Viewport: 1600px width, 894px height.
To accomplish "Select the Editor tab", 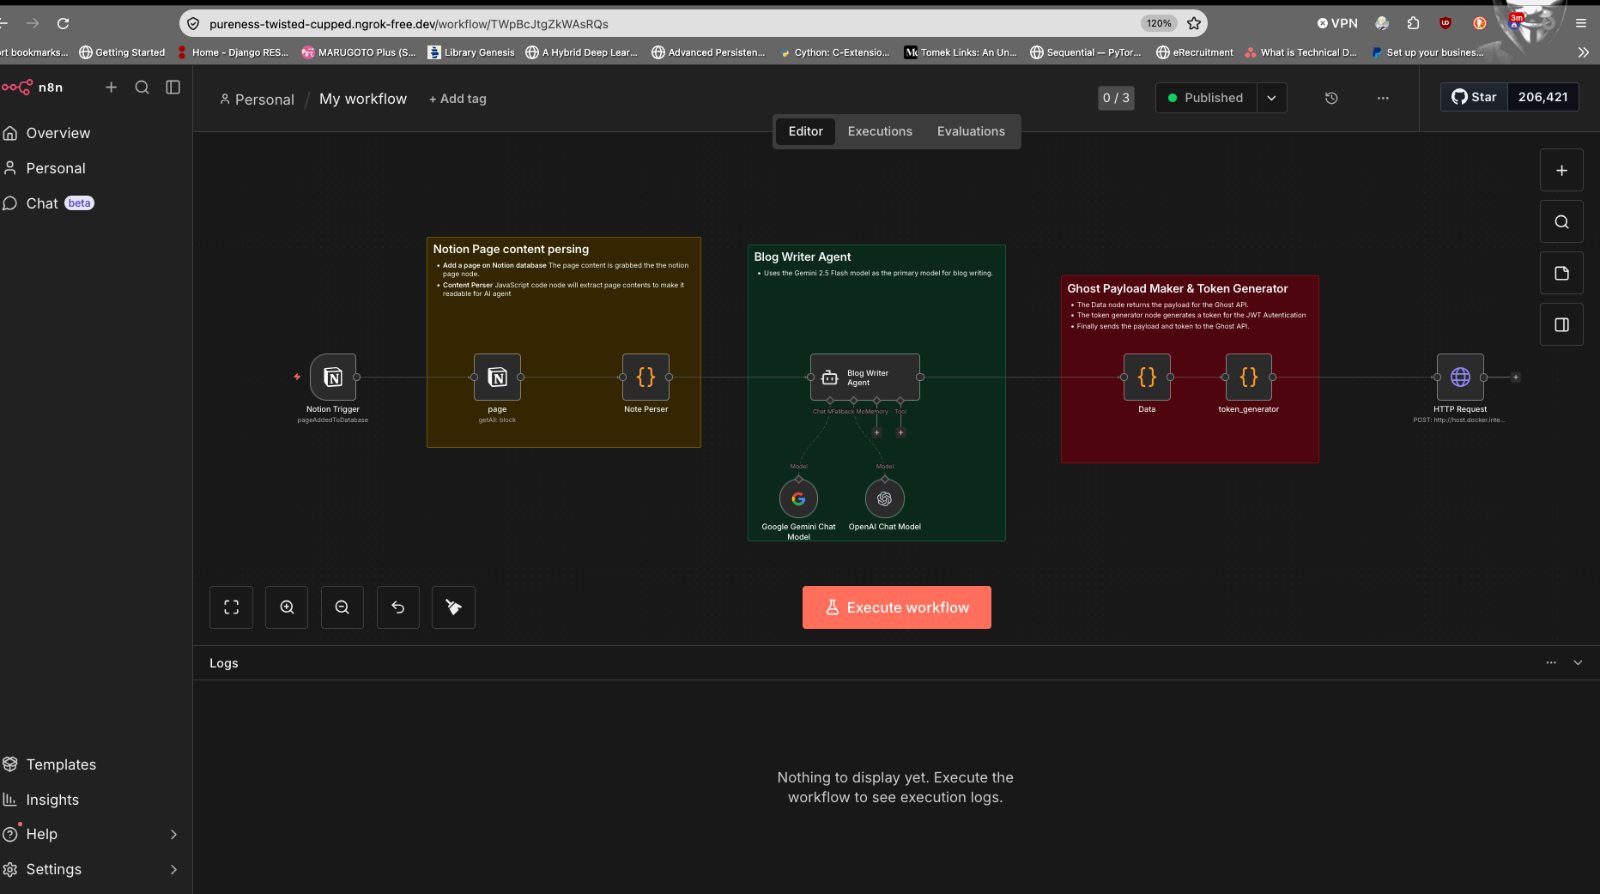I will coord(805,131).
